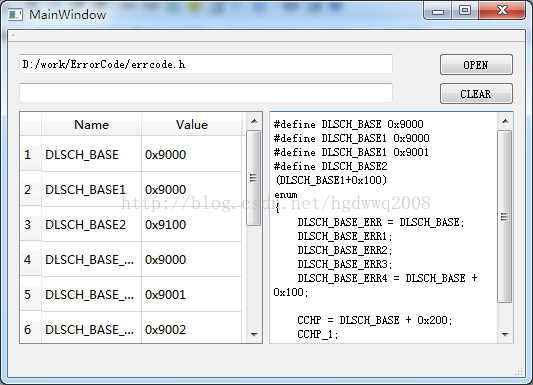The width and height of the screenshot is (533, 385).
Task: Click the 'CCHP = DLSCH_BASE + 0x200;' line
Action: (x=375, y=320)
